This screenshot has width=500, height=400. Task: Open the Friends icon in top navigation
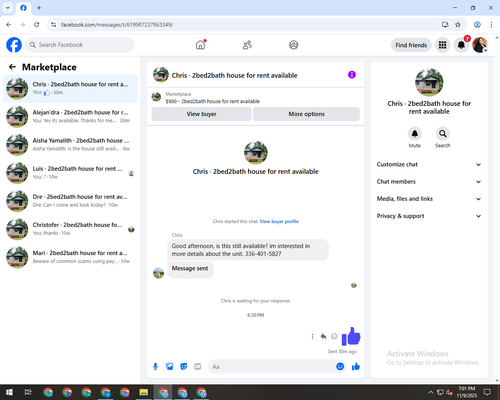247,45
